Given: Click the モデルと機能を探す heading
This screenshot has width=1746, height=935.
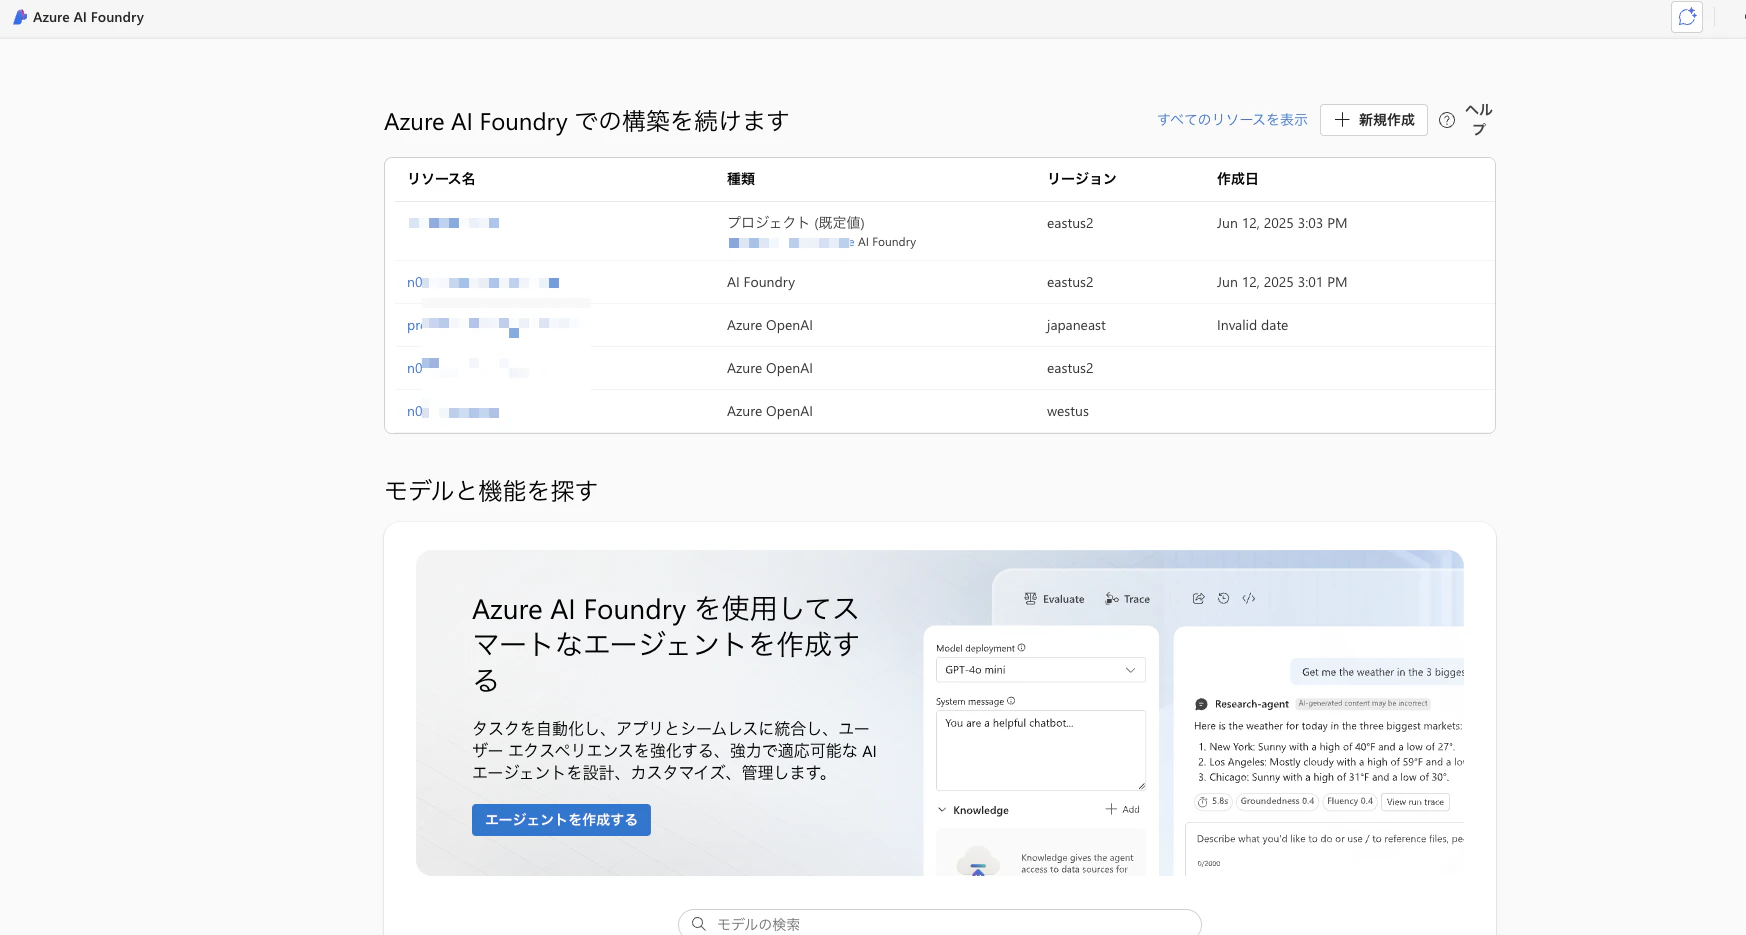Looking at the screenshot, I should [x=491, y=491].
